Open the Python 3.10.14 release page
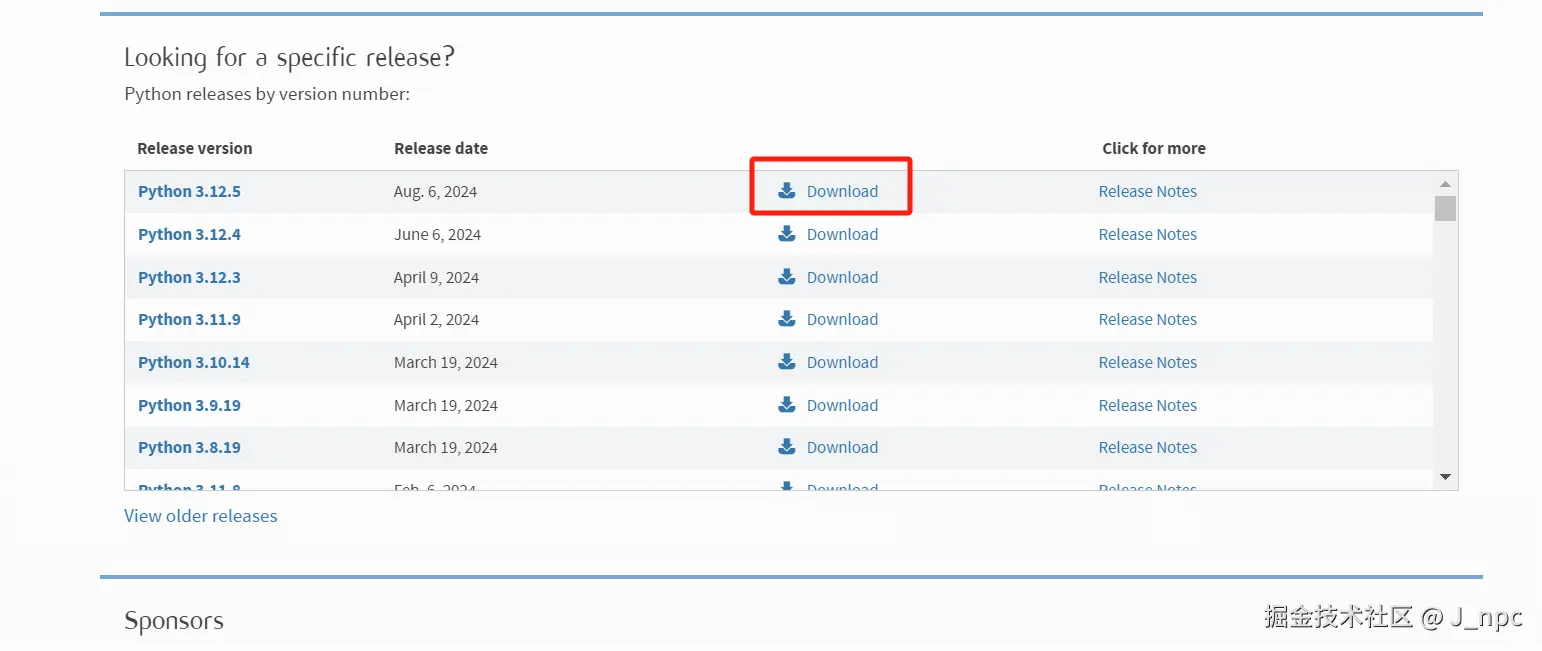 pos(194,362)
